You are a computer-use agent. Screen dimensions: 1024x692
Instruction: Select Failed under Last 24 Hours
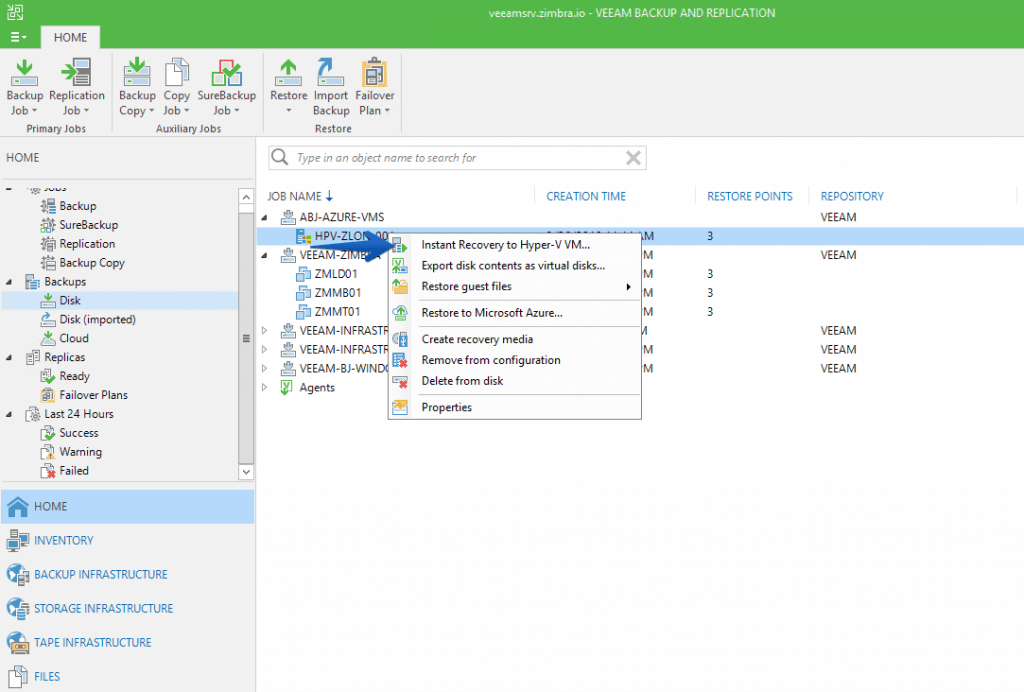click(74, 471)
